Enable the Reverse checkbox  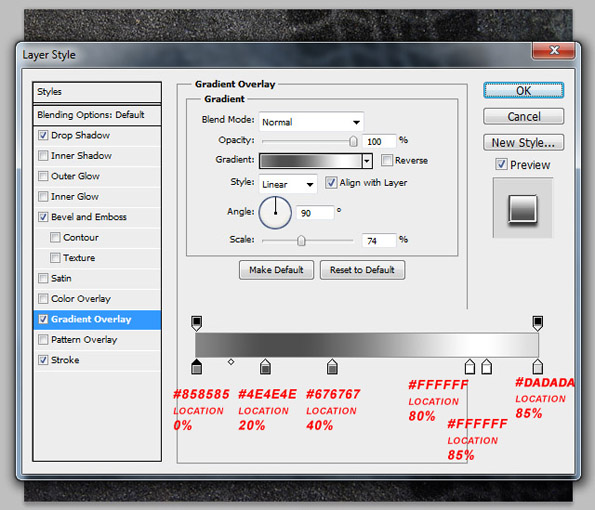(x=387, y=160)
